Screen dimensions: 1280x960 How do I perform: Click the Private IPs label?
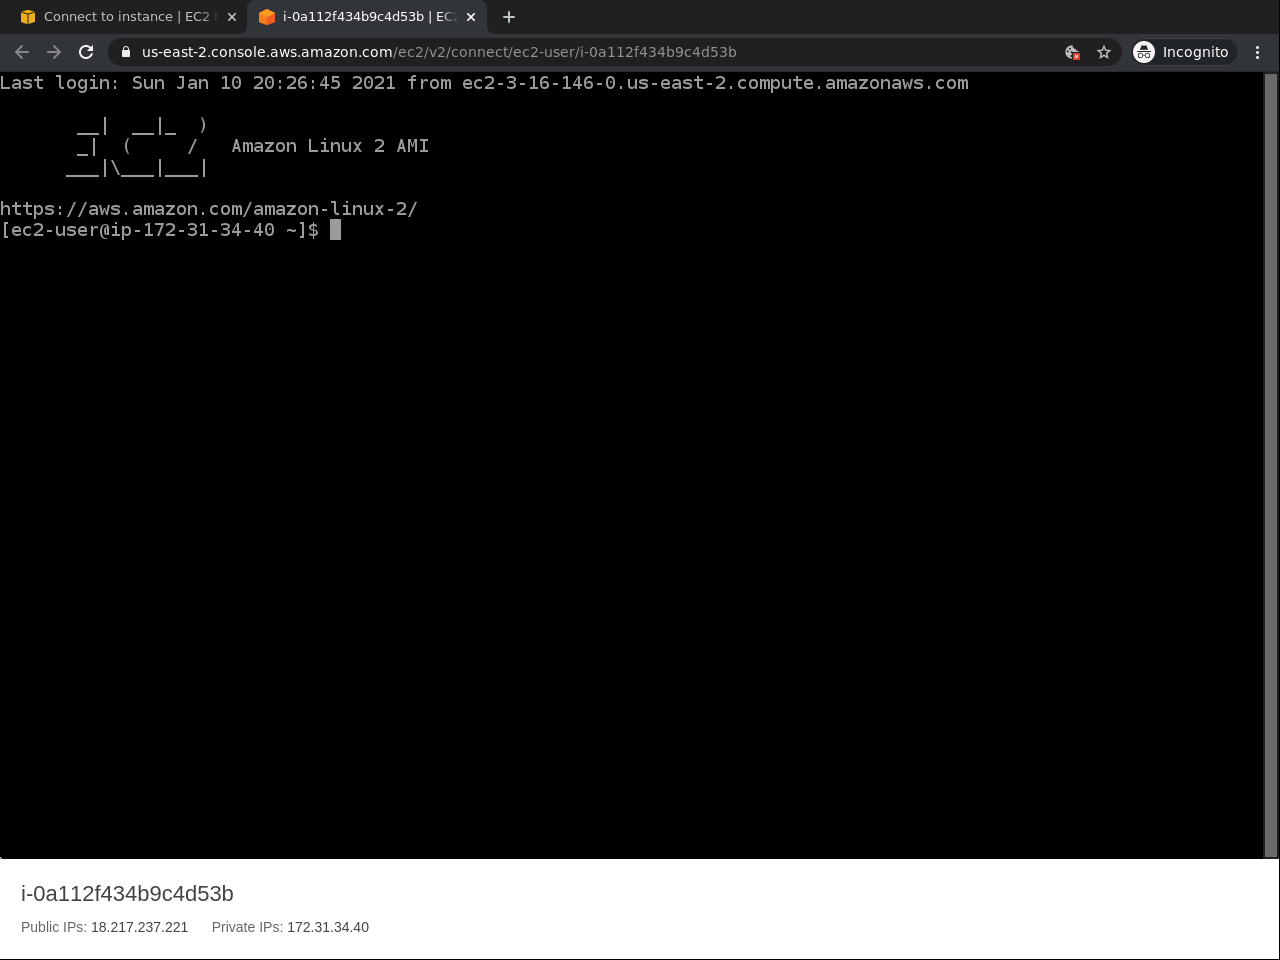pyautogui.click(x=247, y=927)
